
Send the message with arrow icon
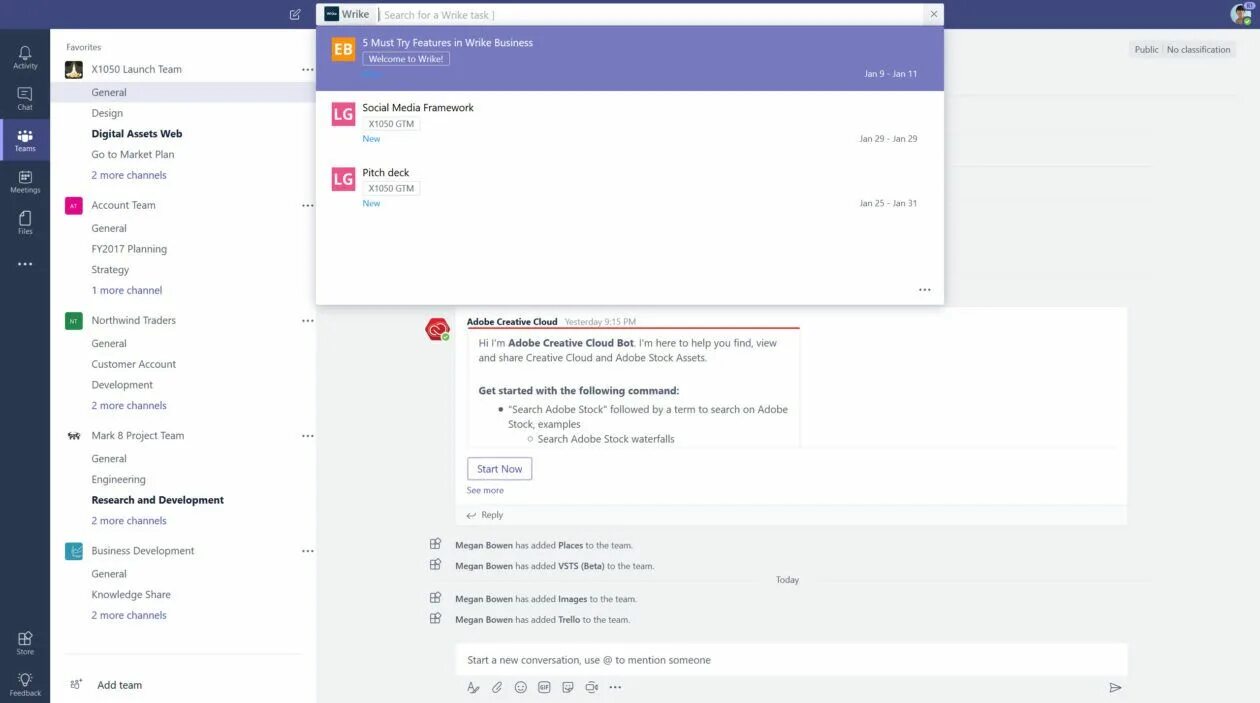tap(1115, 687)
